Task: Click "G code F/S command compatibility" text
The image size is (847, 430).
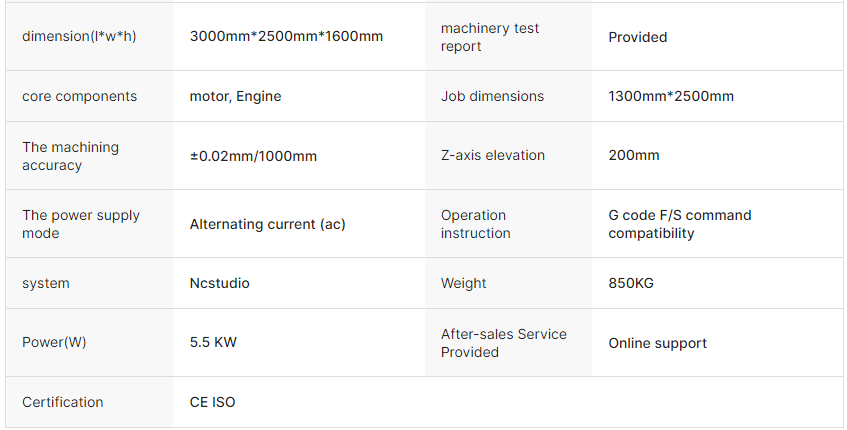Action: tap(679, 224)
